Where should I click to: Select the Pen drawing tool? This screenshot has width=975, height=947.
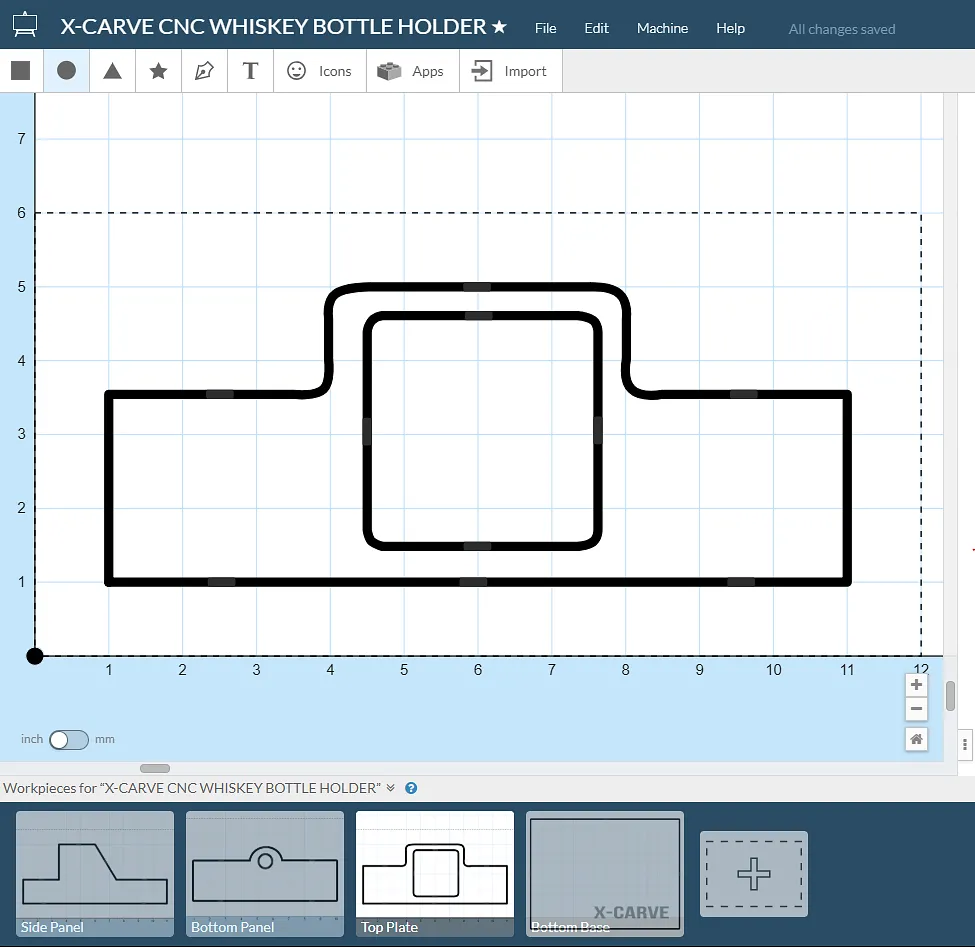point(204,71)
